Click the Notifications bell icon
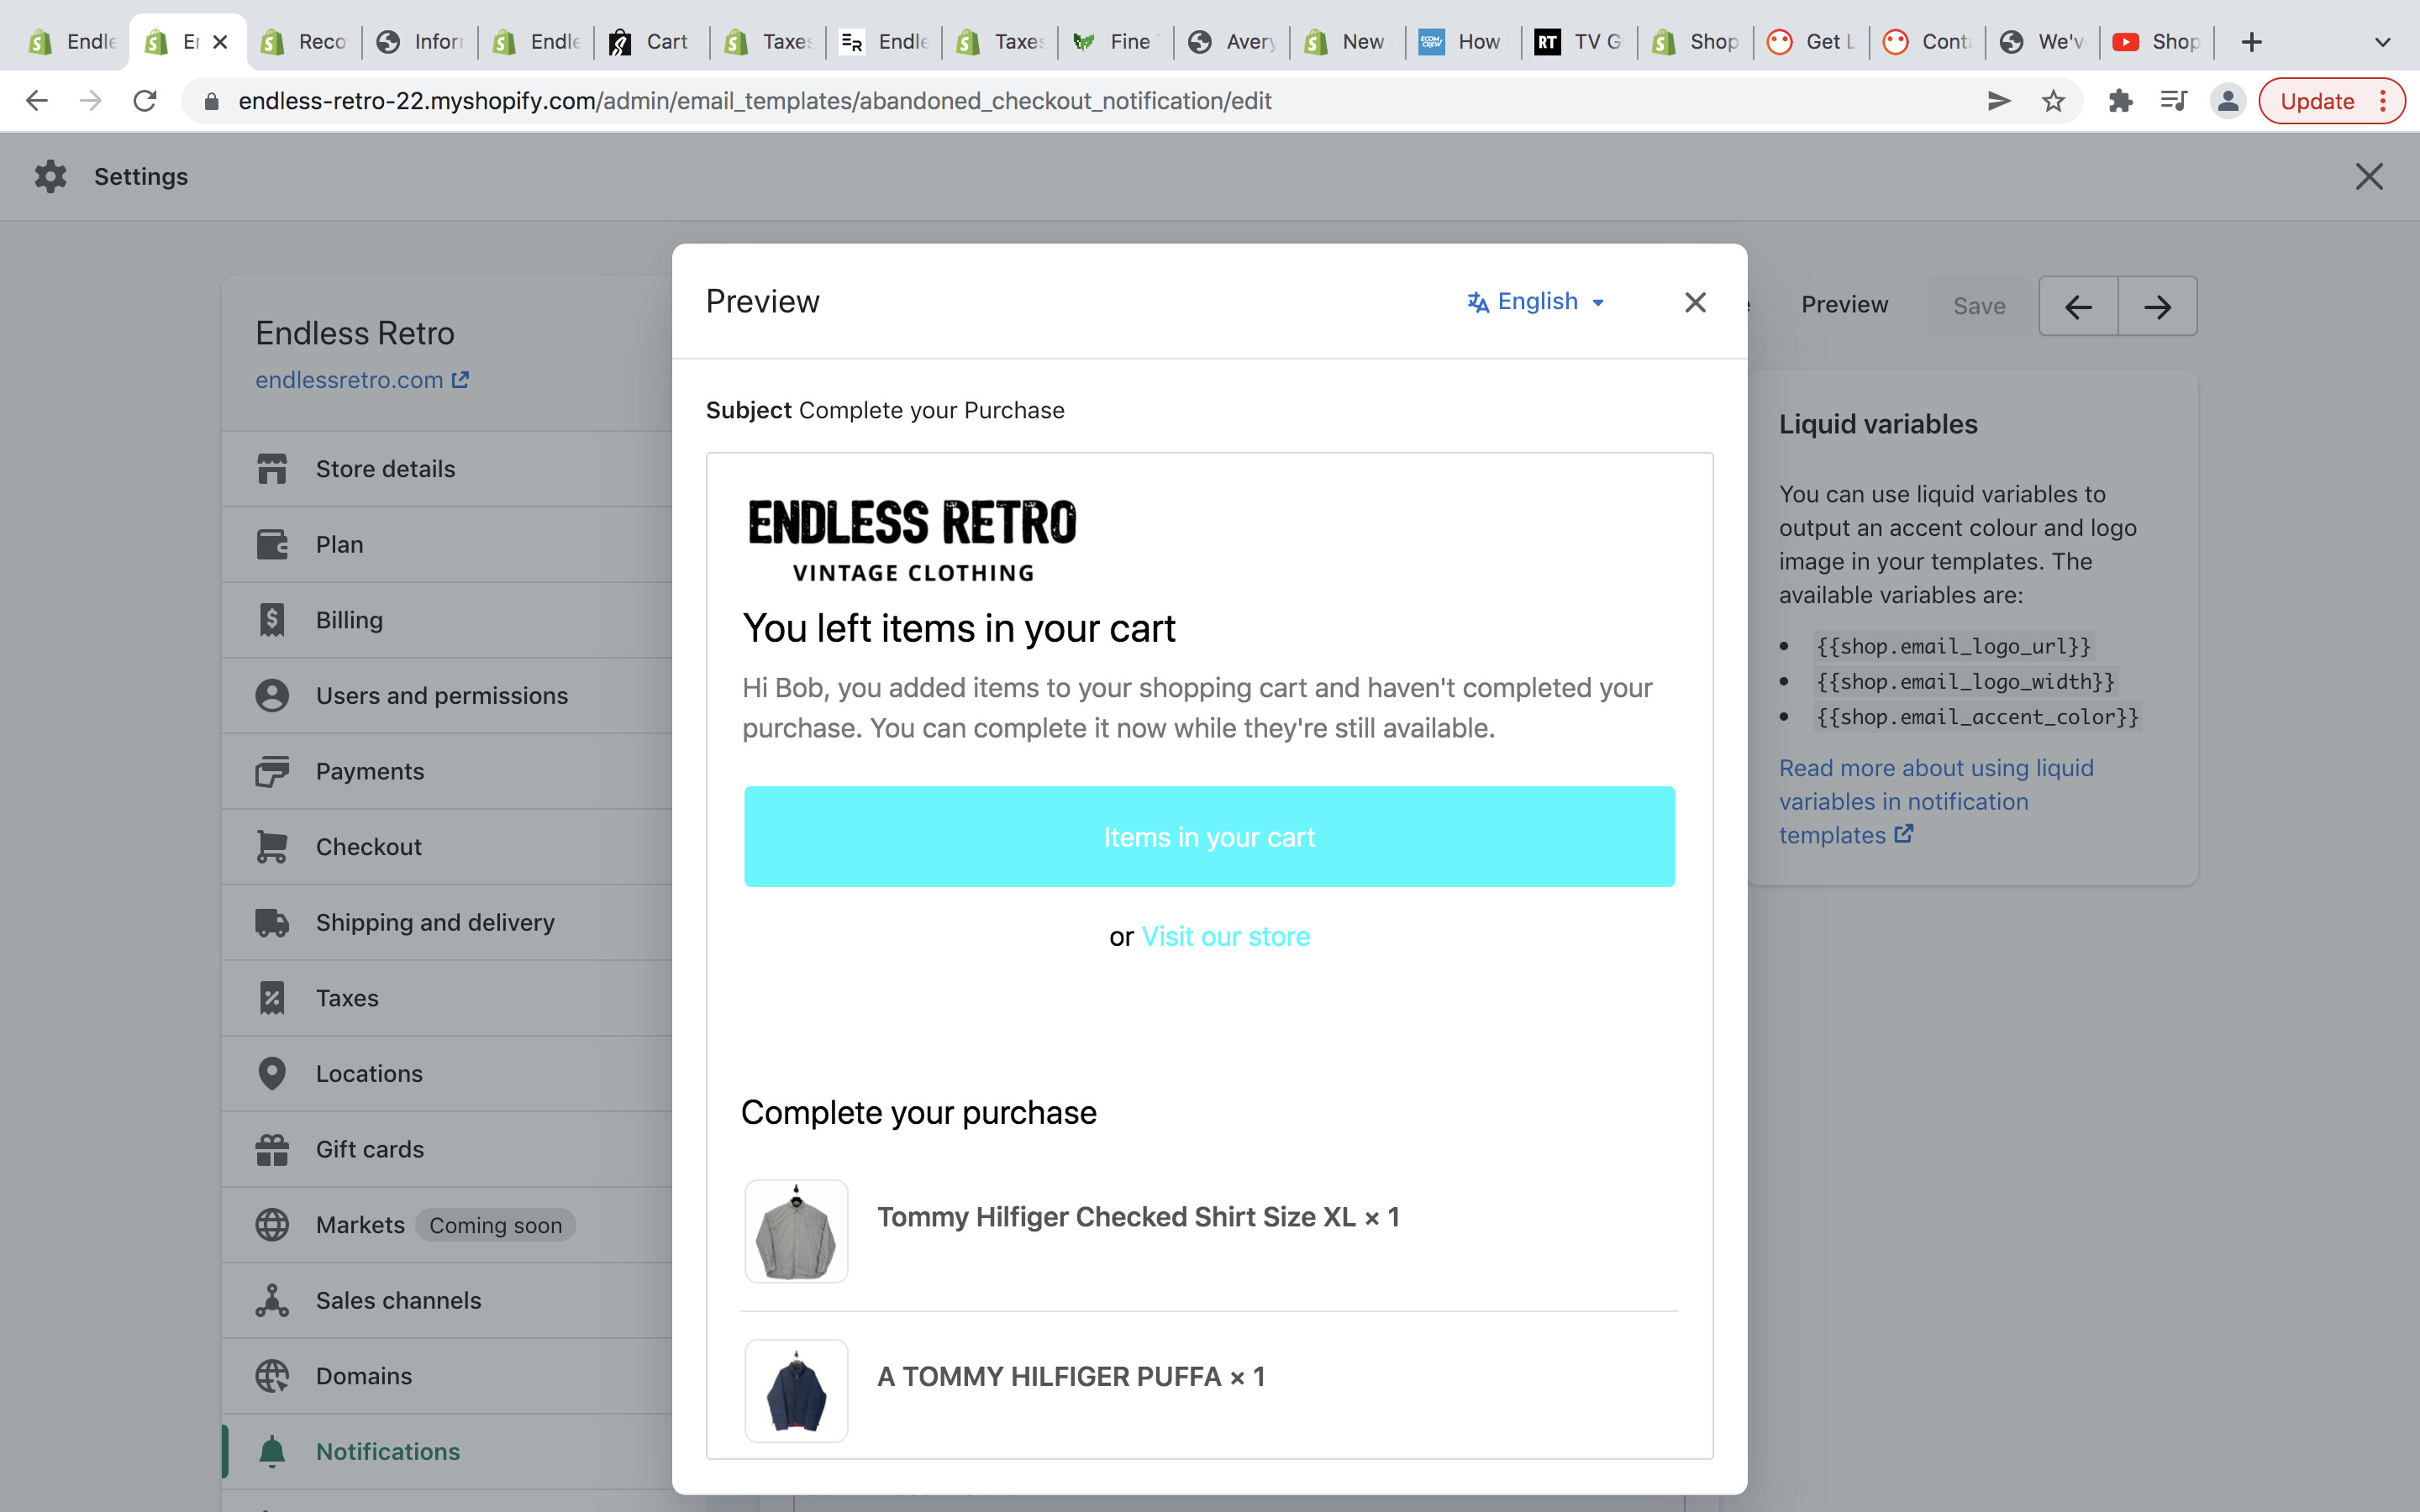The height and width of the screenshot is (1512, 2420). (272, 1451)
